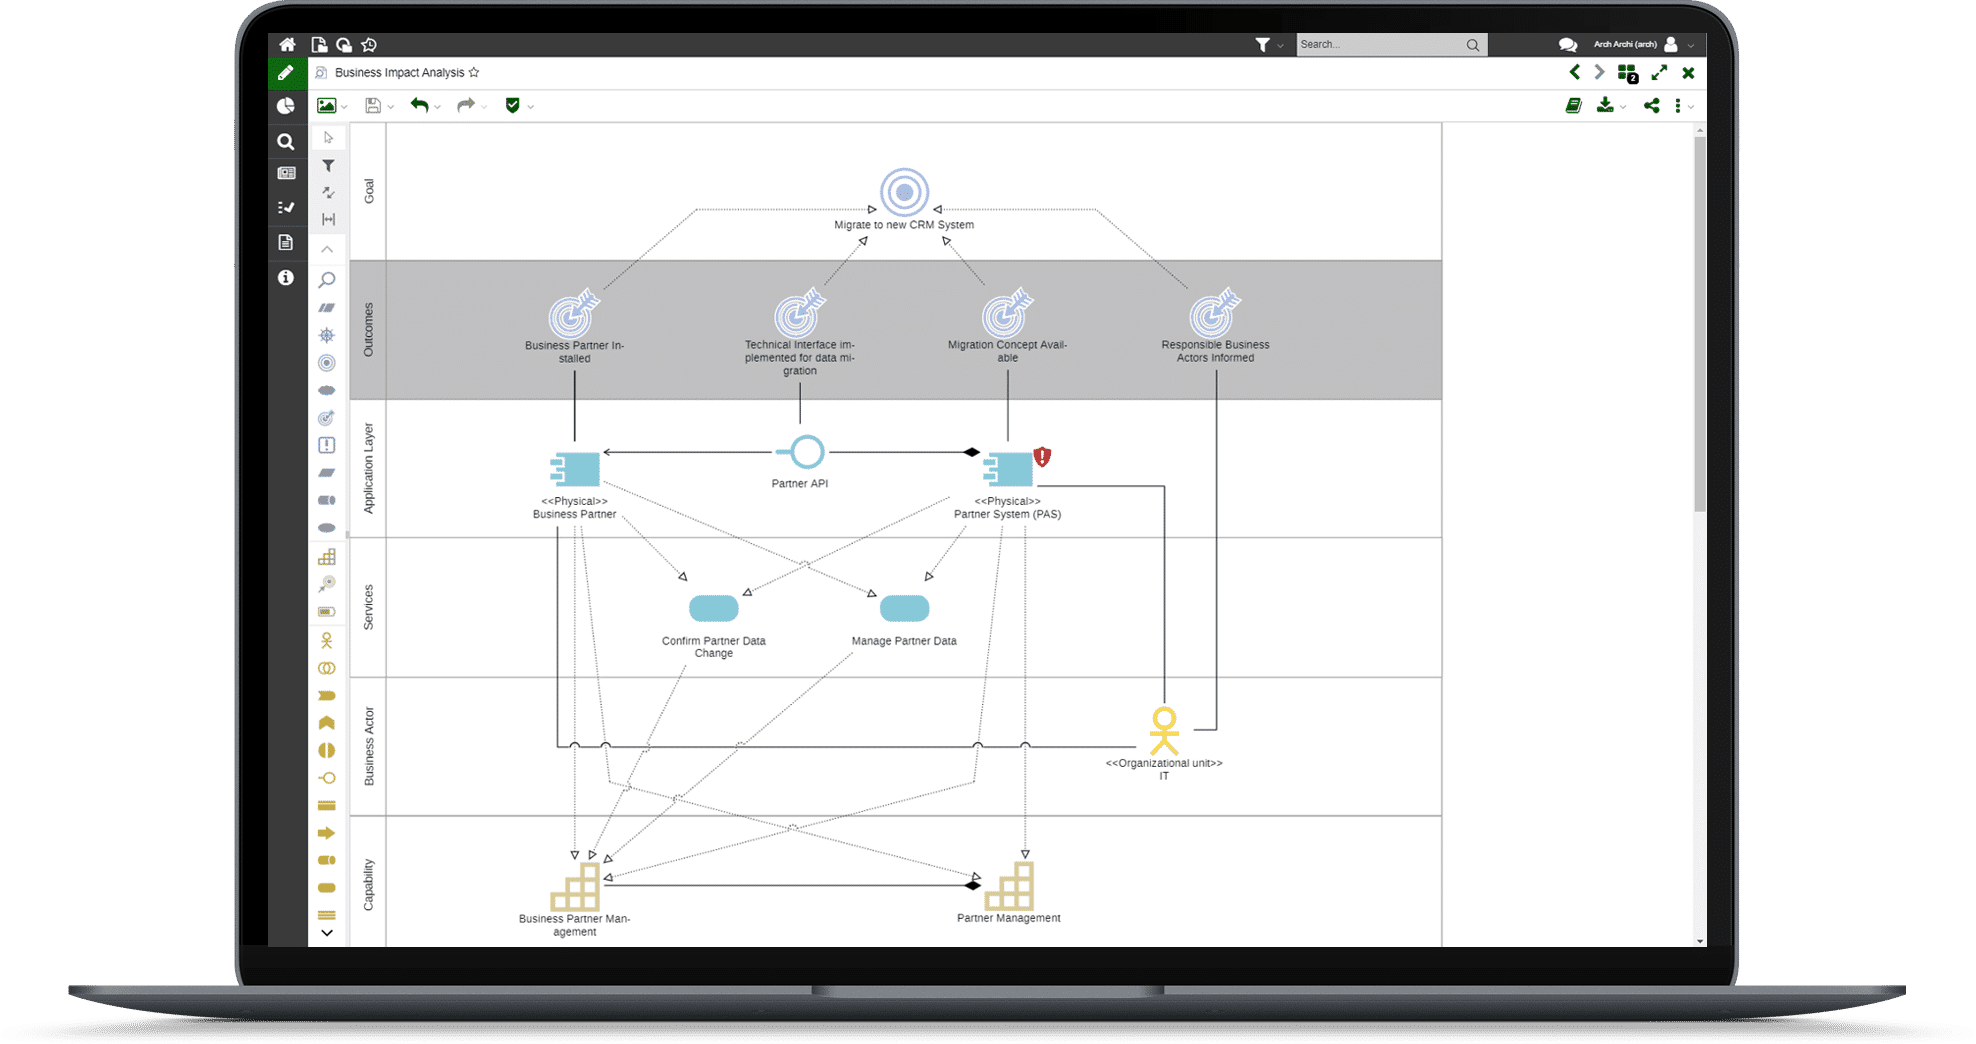This screenshot has height=1044, width=1976.
Task: Open the export dropdown next to the download icon
Action: pyautogui.click(x=1622, y=106)
